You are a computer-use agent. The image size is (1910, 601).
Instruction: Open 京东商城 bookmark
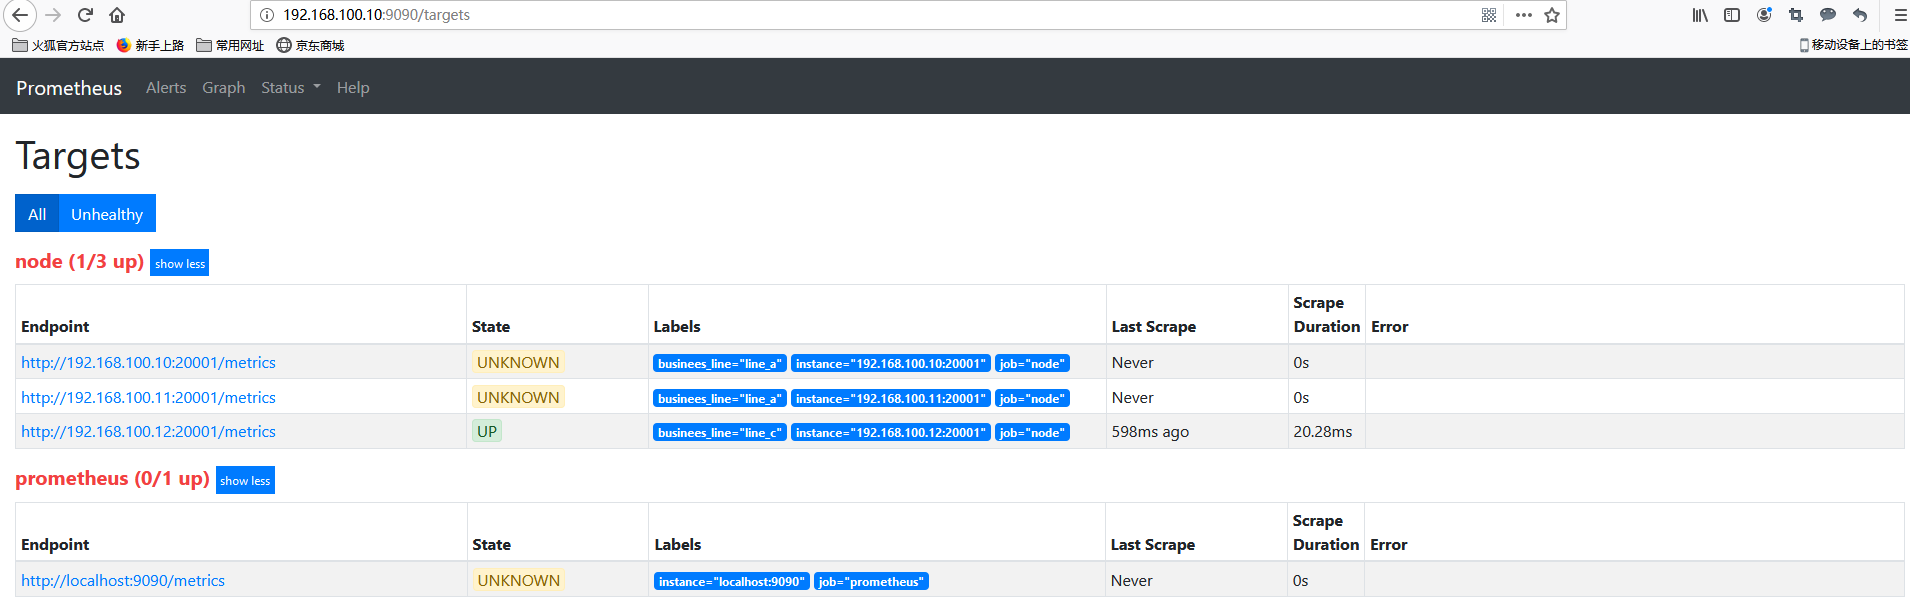point(310,45)
